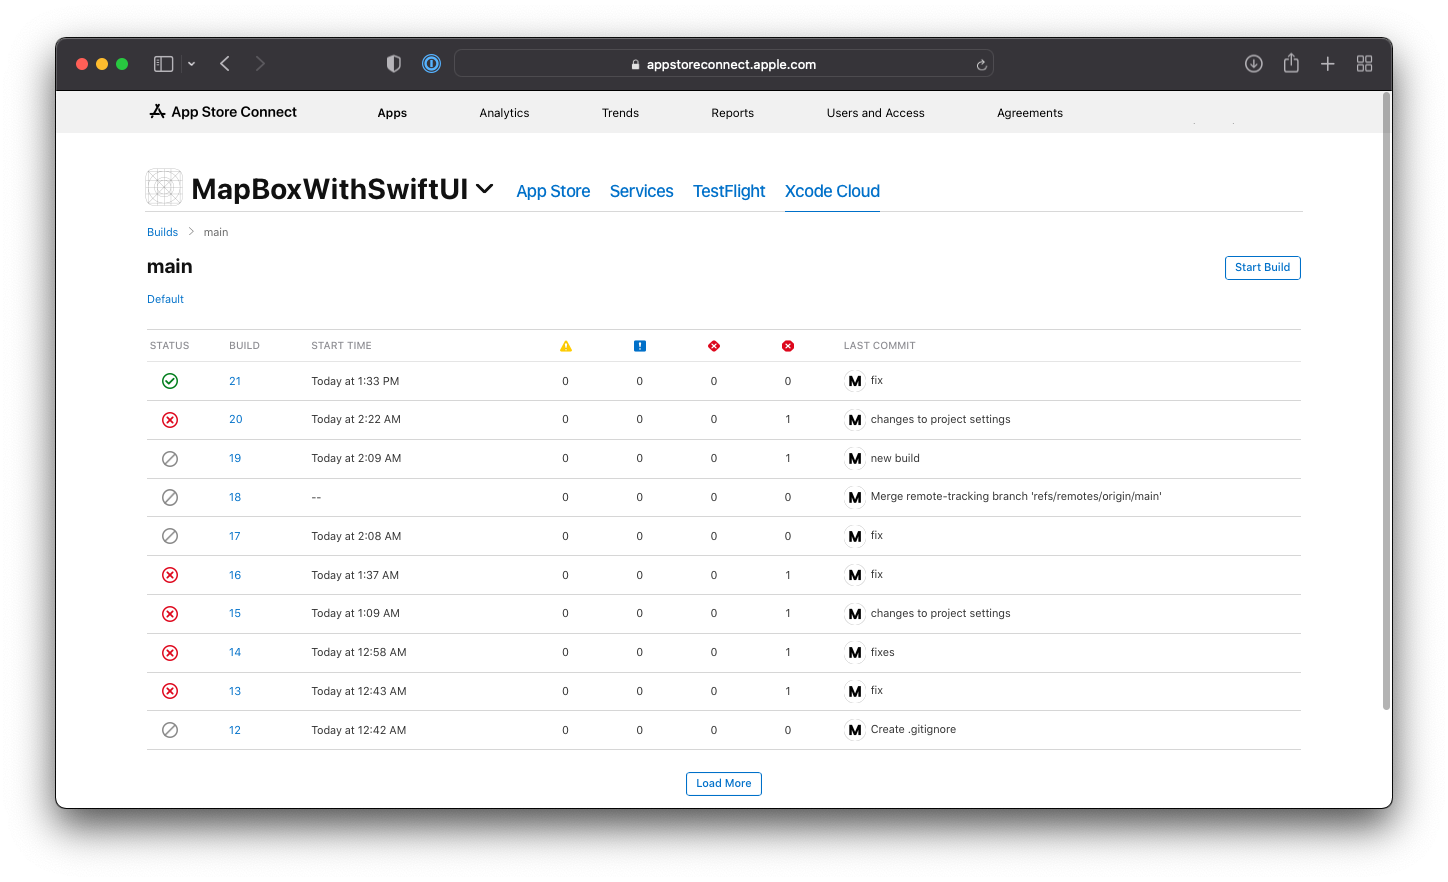This screenshot has height=882, width=1448.
Task: Open build 14 link
Action: 235,652
